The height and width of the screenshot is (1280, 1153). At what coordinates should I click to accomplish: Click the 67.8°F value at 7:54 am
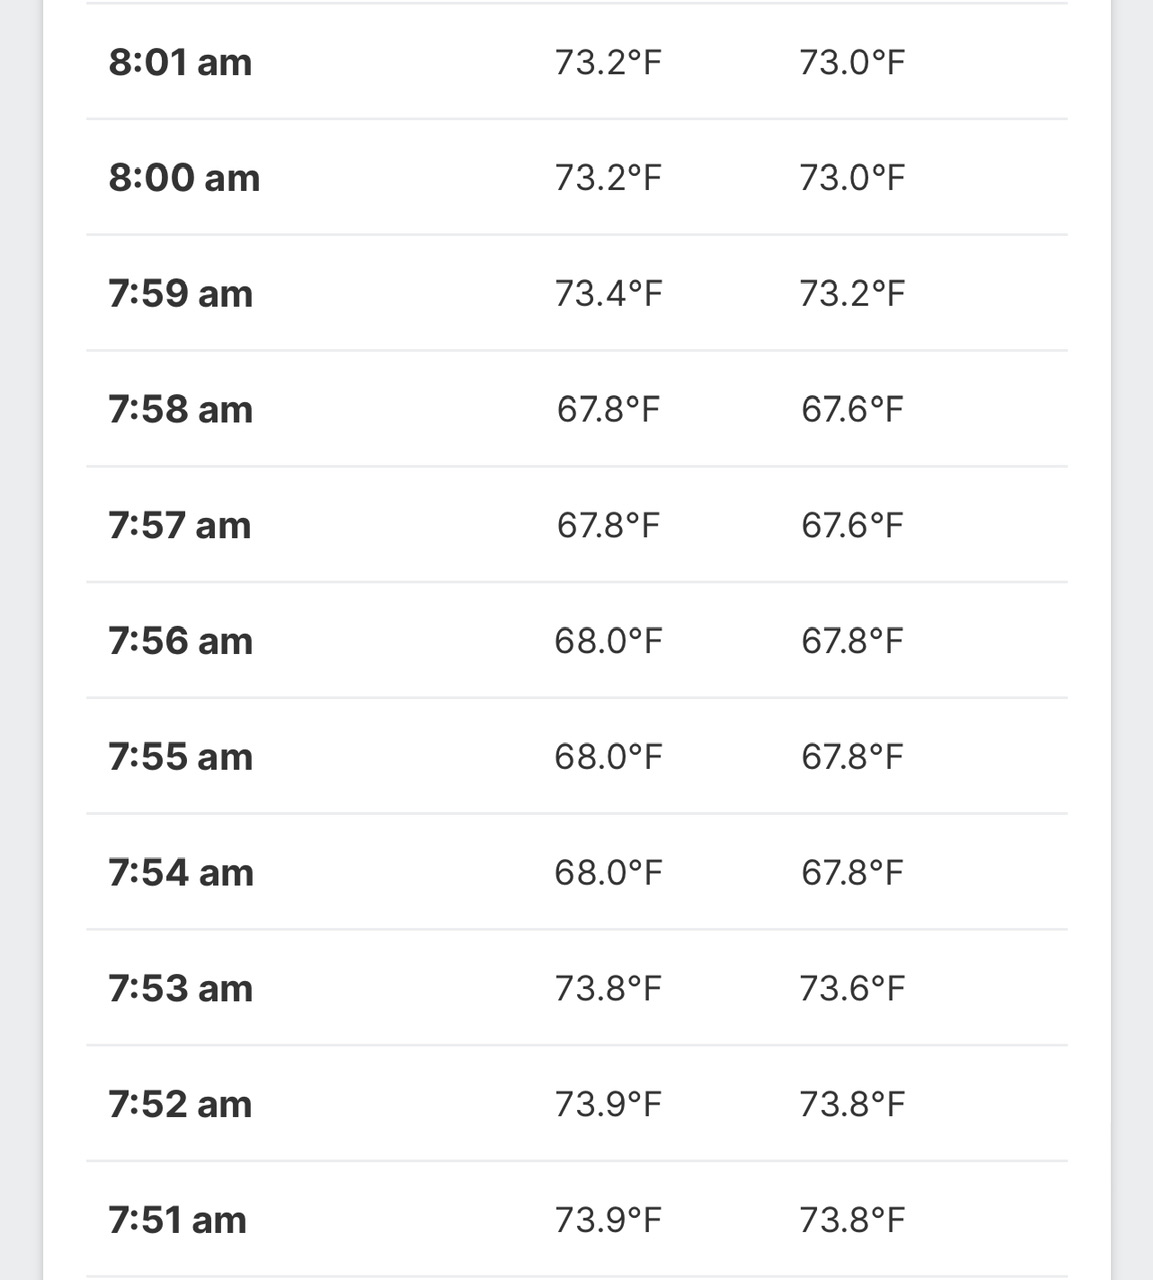click(x=852, y=873)
